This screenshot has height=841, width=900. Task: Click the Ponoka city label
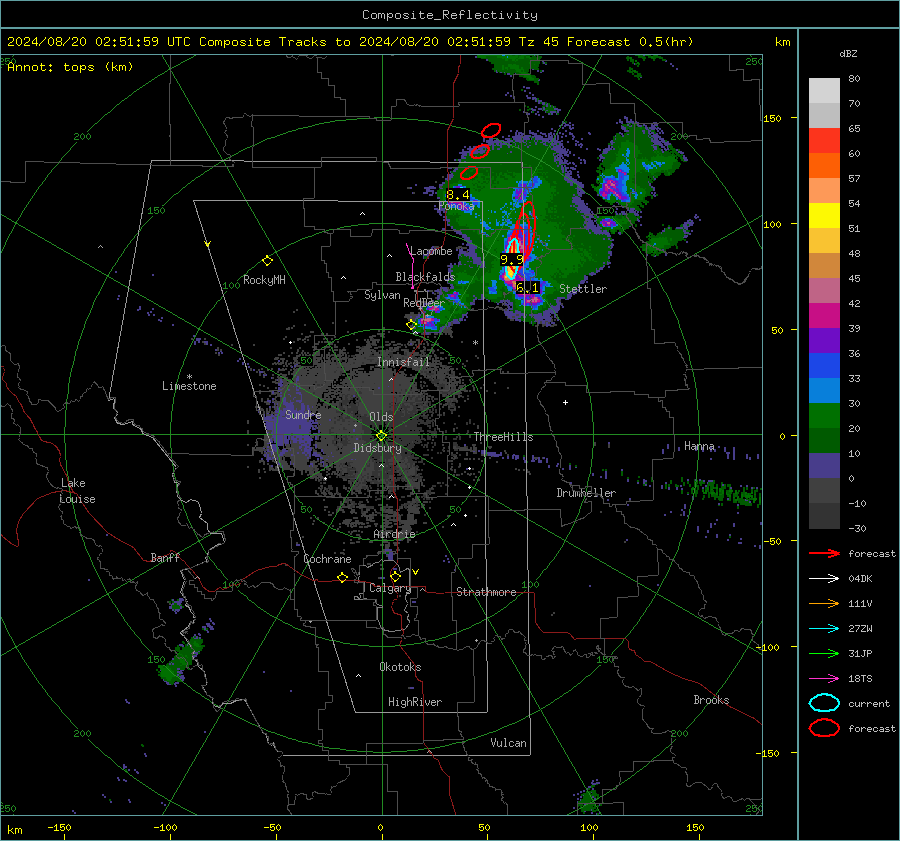click(x=456, y=206)
